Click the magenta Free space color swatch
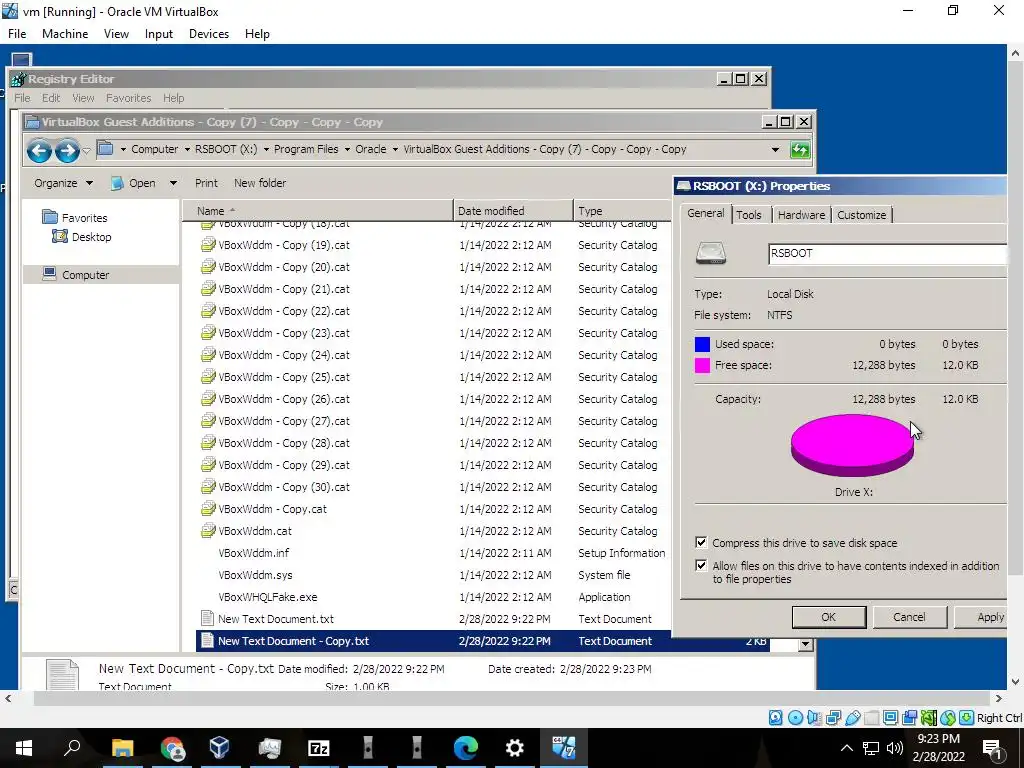Image resolution: width=1024 pixels, height=768 pixels. point(702,365)
